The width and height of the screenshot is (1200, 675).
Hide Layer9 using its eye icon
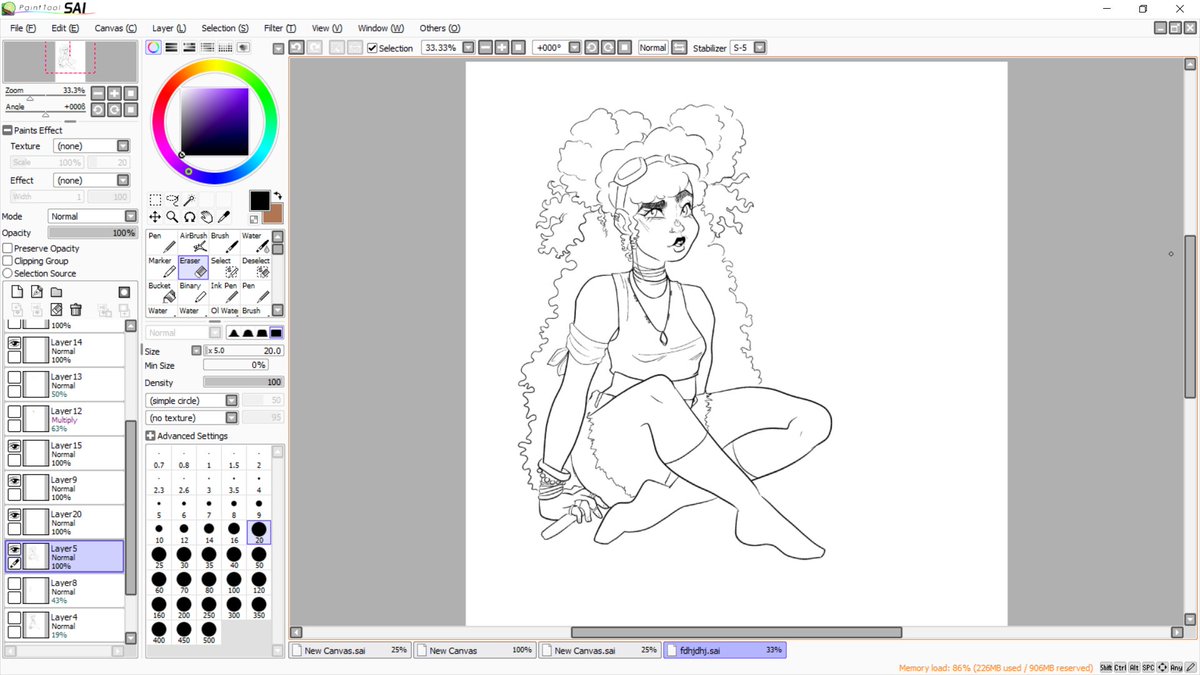pos(14,481)
